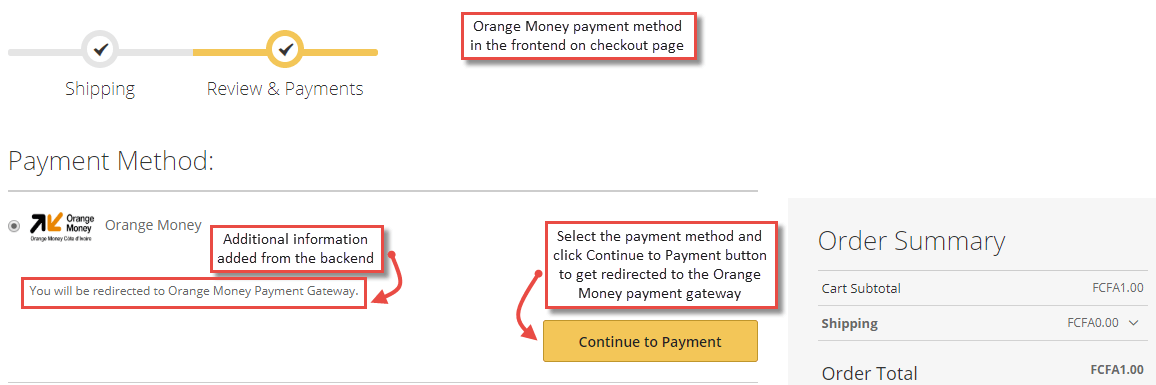1156x385 pixels.
Task: Click the bold Shipping label in Order Summary
Action: point(849,323)
